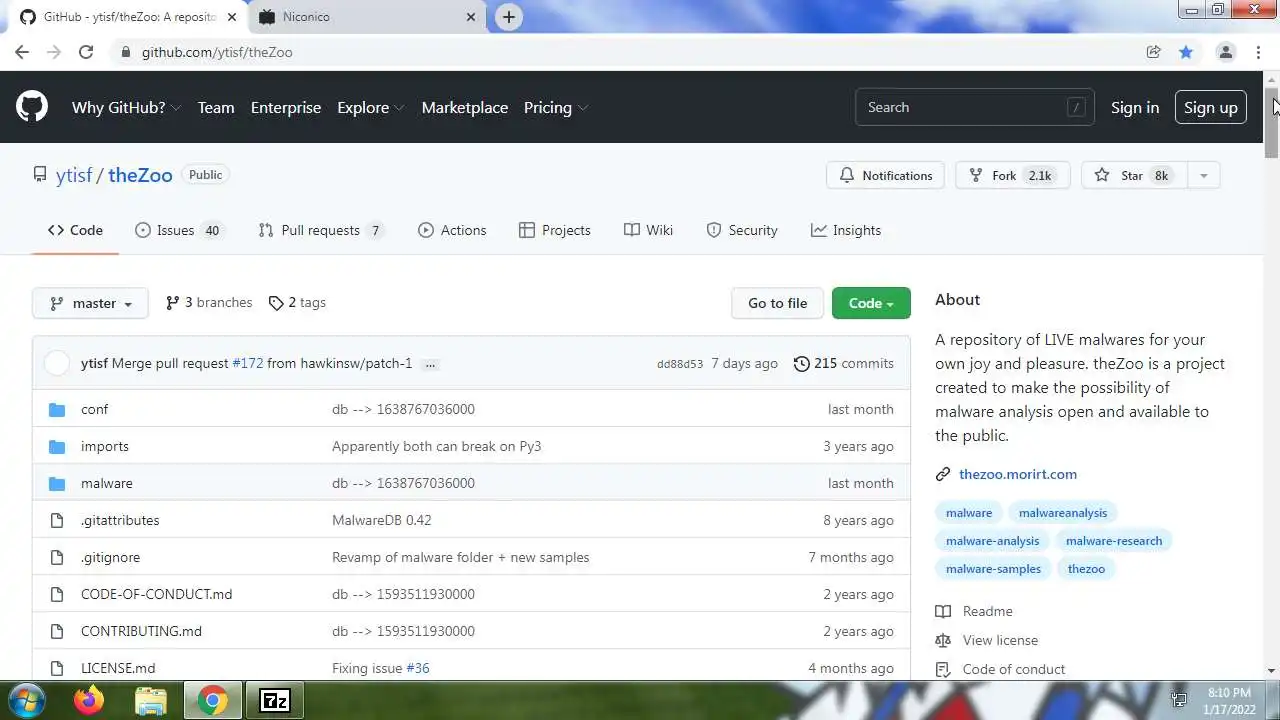Viewport: 1280px width, 720px height.
Task: Open the Why GitHub? dropdown
Action: pyautogui.click(x=126, y=108)
